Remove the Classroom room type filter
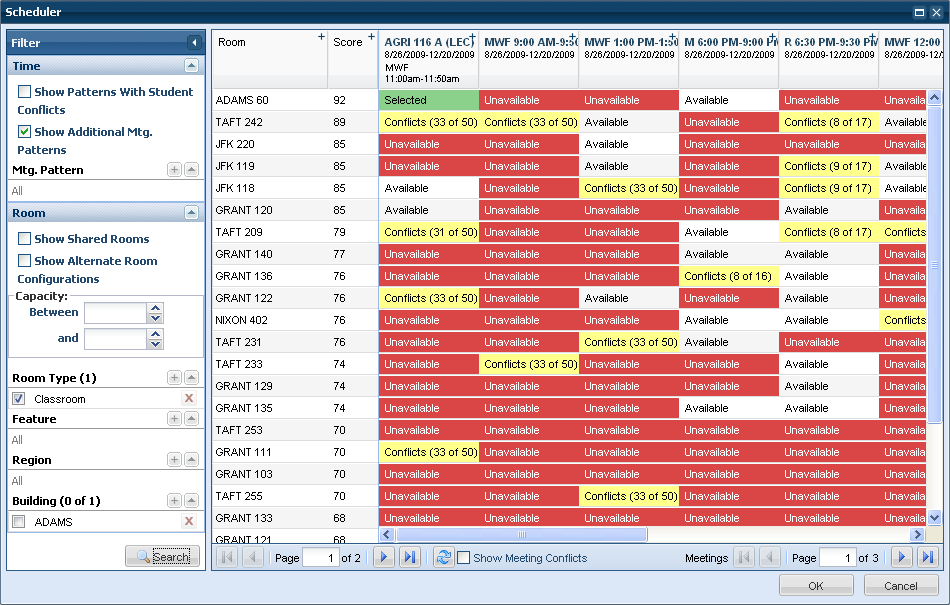The height and width of the screenshot is (605, 950). point(189,398)
